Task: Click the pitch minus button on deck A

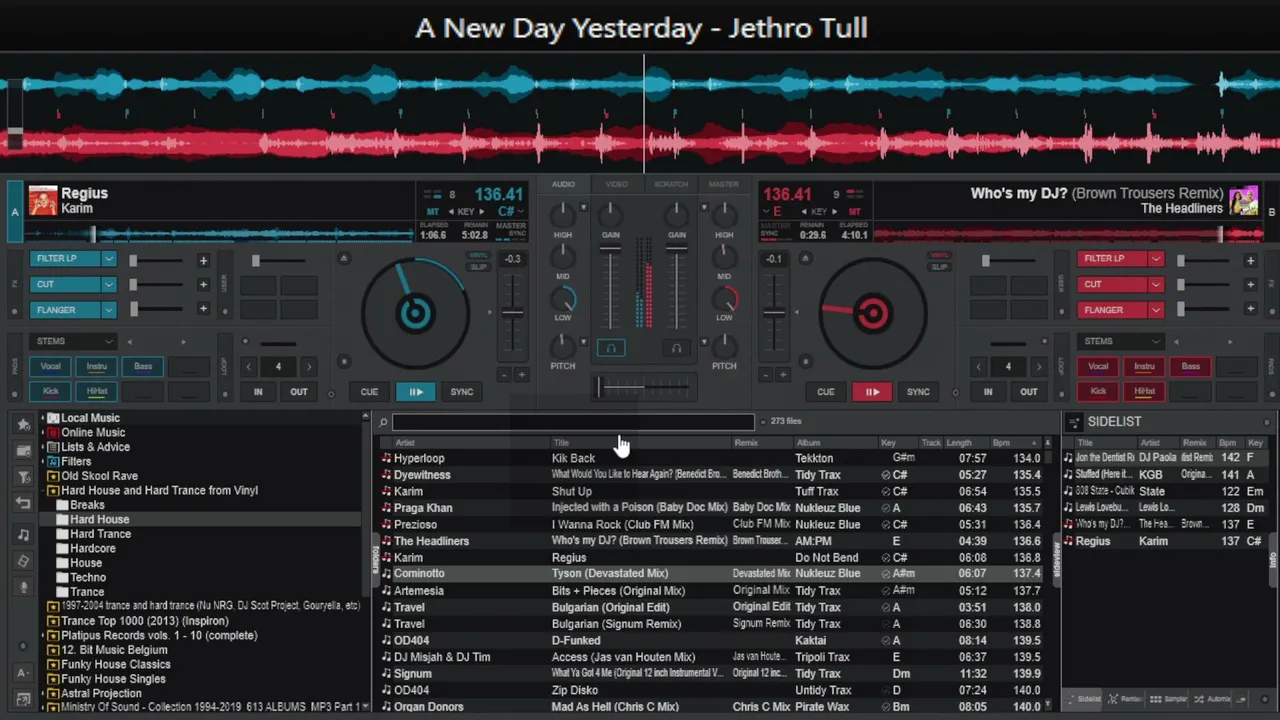Action: 503,375
